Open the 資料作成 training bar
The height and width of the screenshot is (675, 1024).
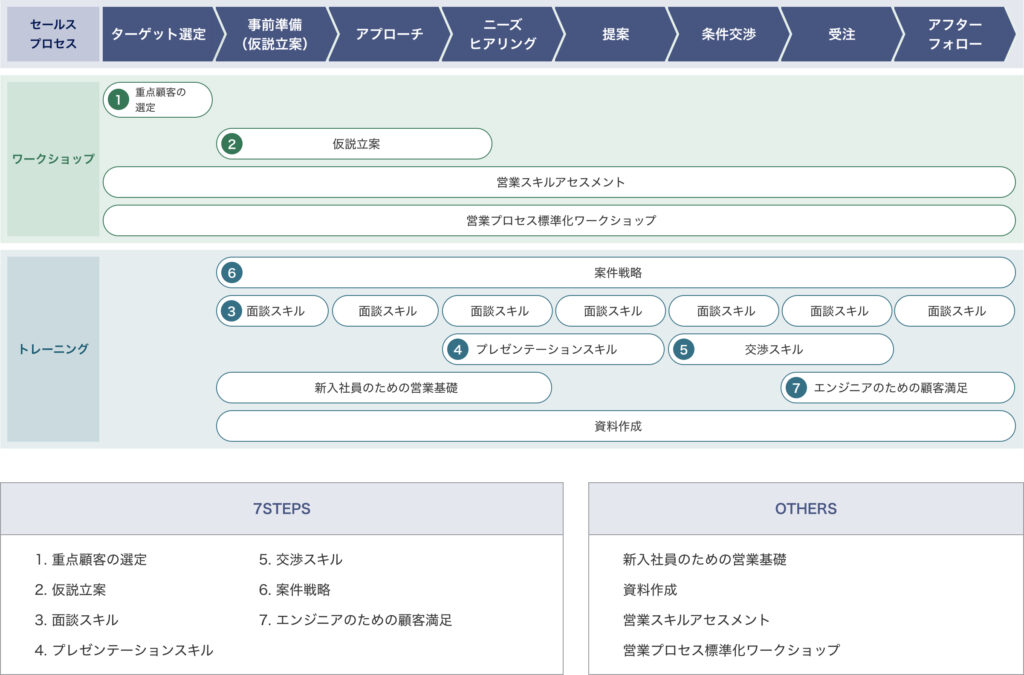click(616, 427)
